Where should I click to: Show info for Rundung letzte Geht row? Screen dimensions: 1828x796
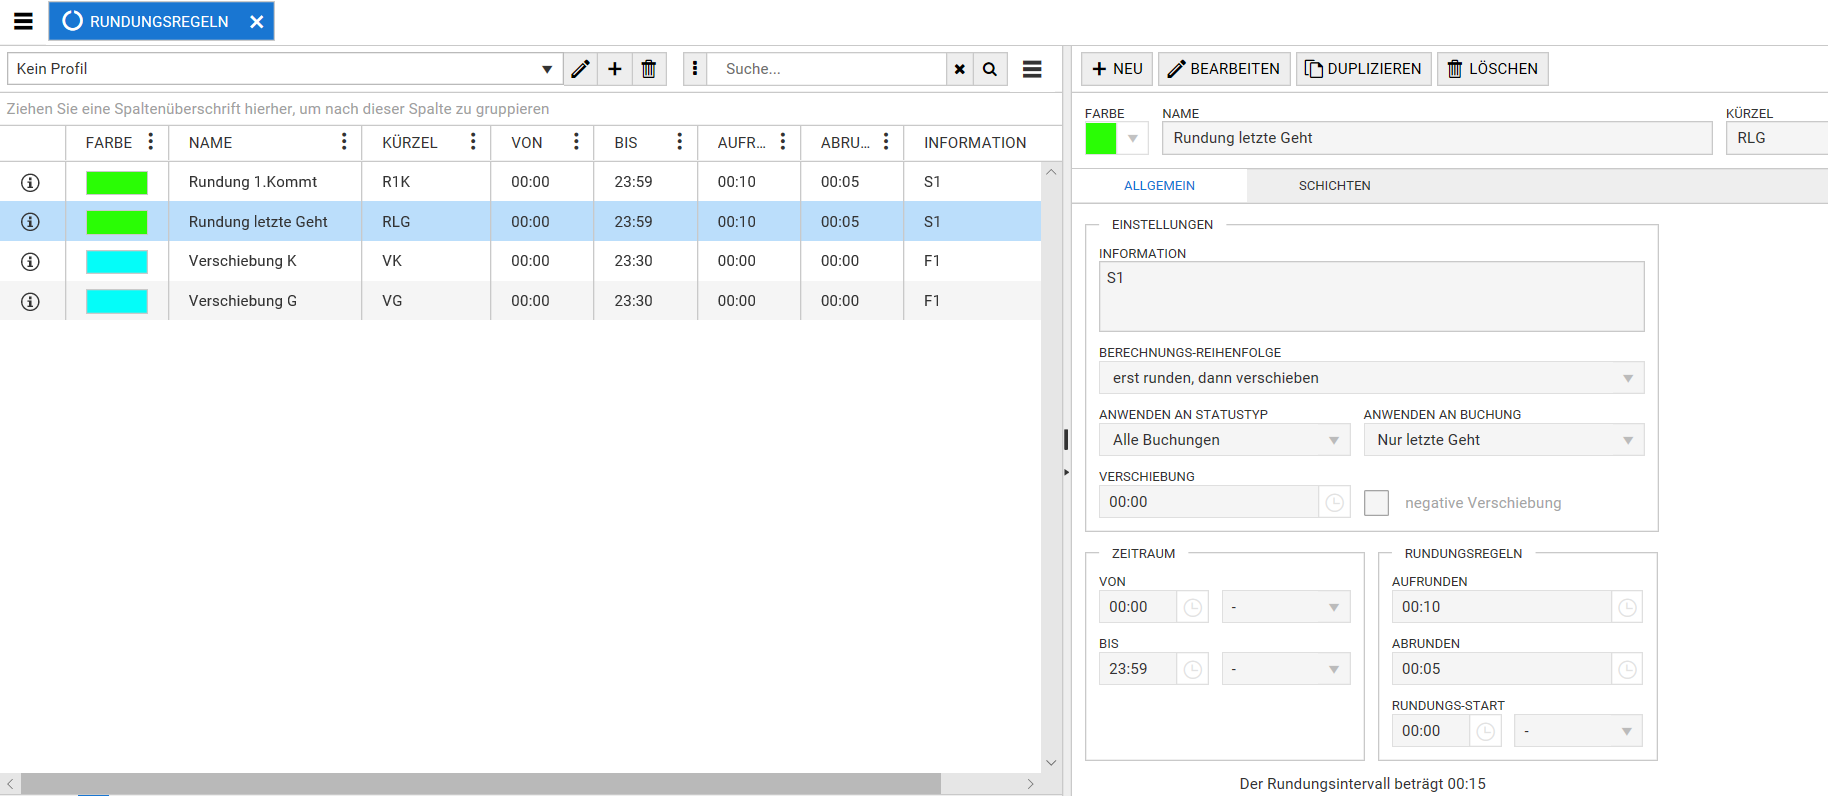31,222
